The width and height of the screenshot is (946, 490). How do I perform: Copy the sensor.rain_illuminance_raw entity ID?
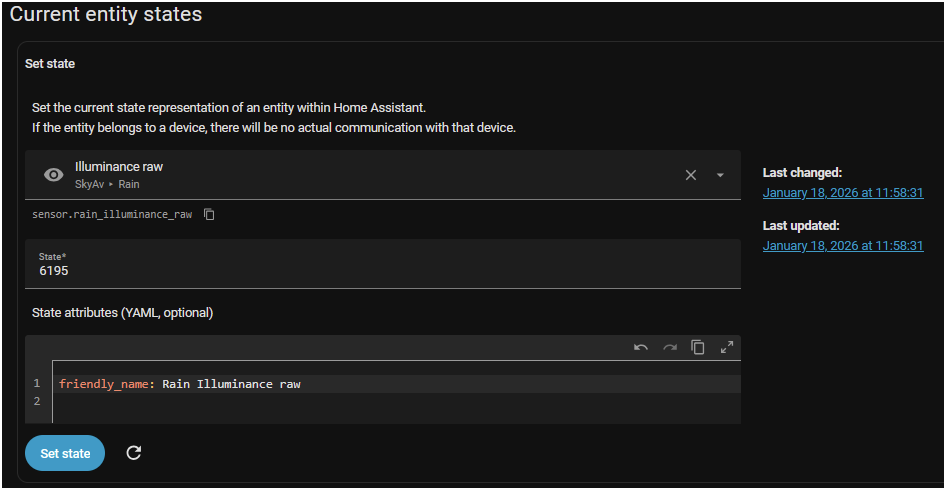pos(209,214)
